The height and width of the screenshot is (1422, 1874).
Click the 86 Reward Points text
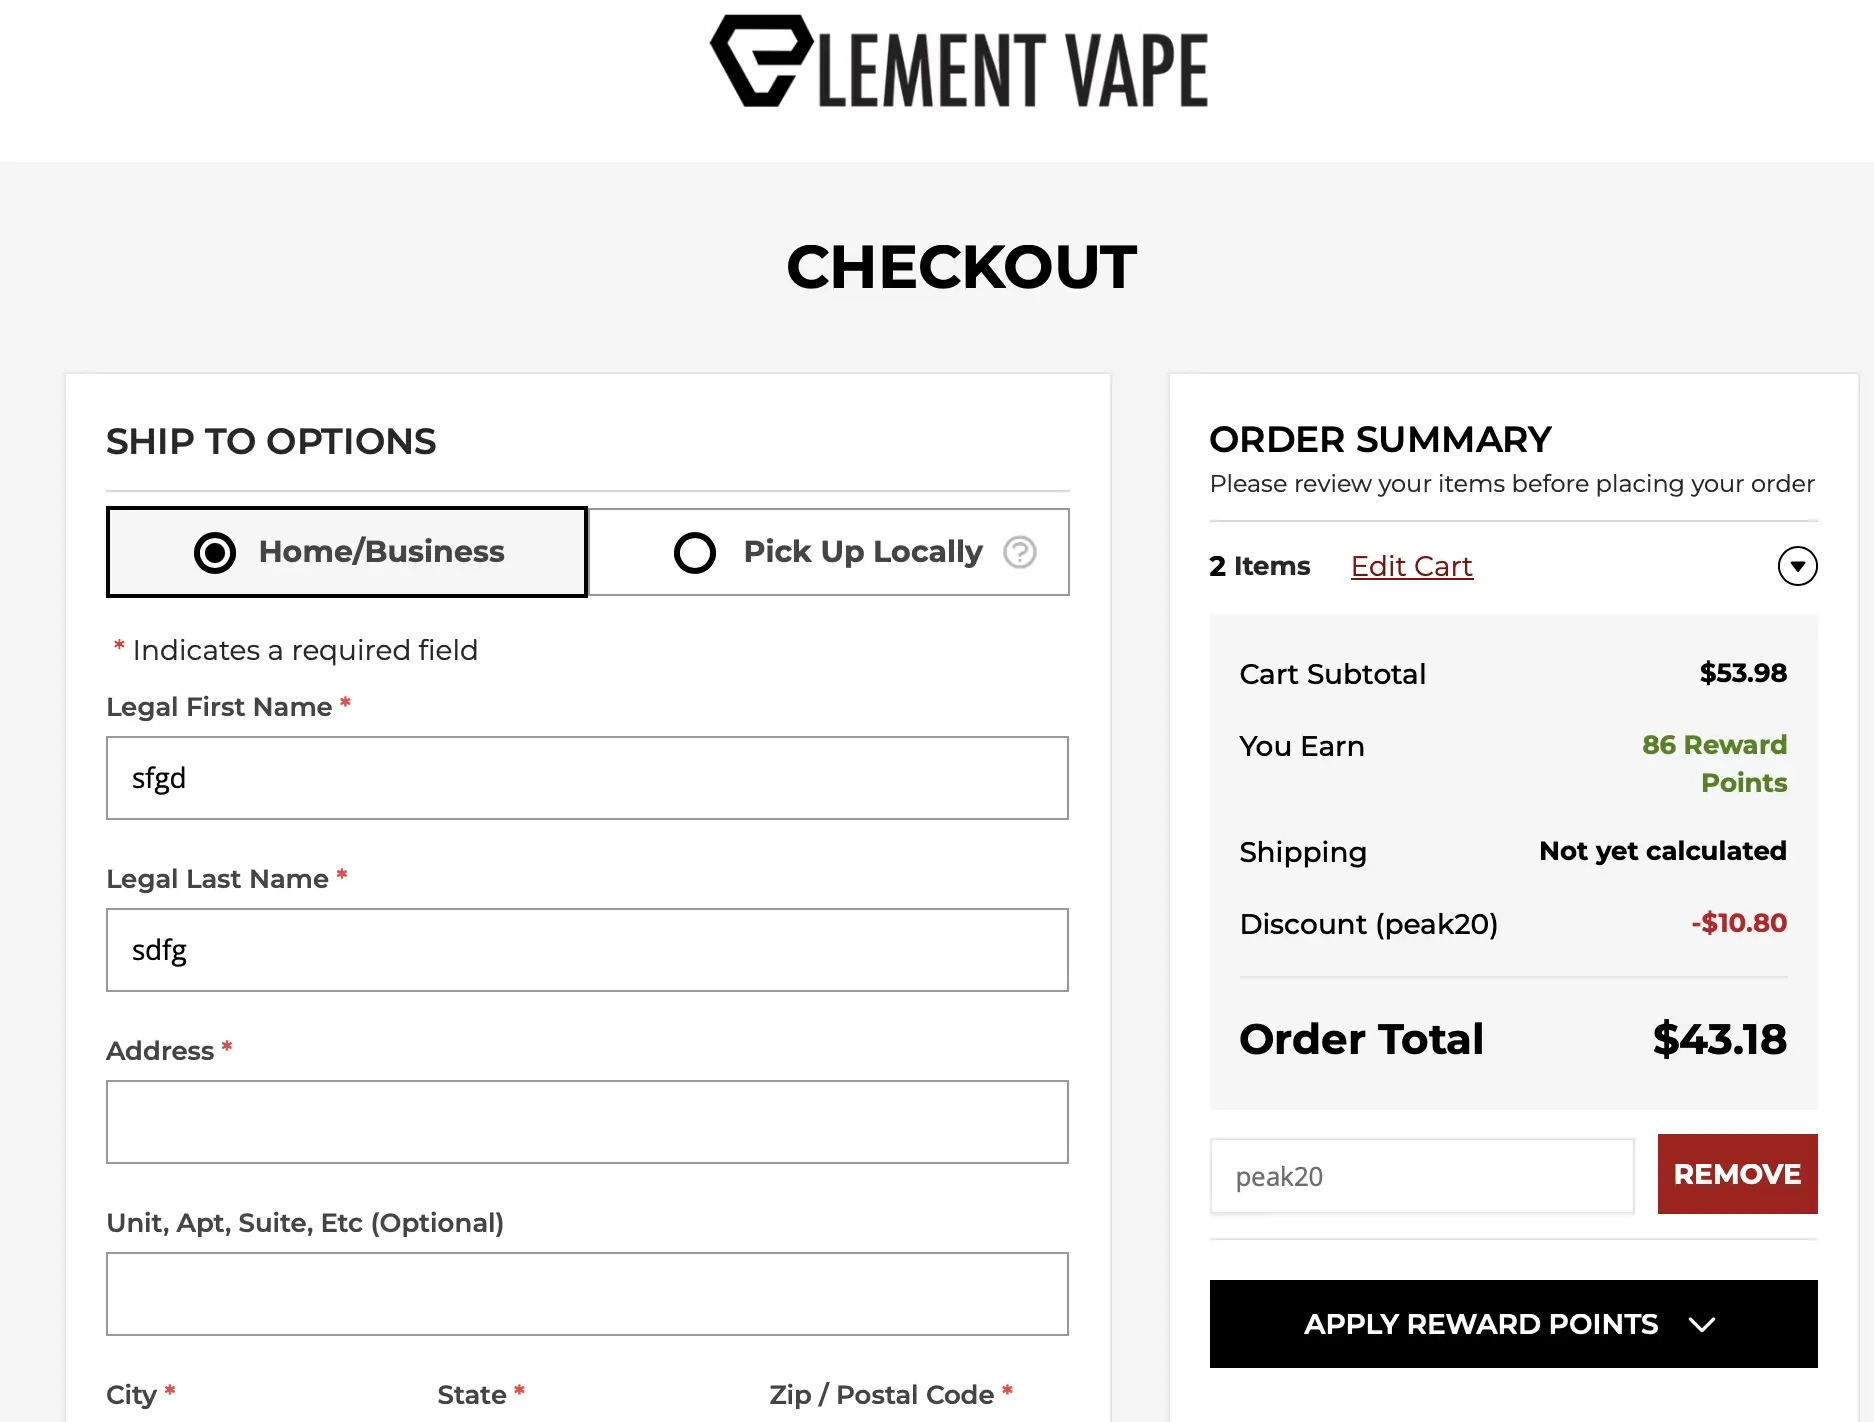click(1714, 763)
